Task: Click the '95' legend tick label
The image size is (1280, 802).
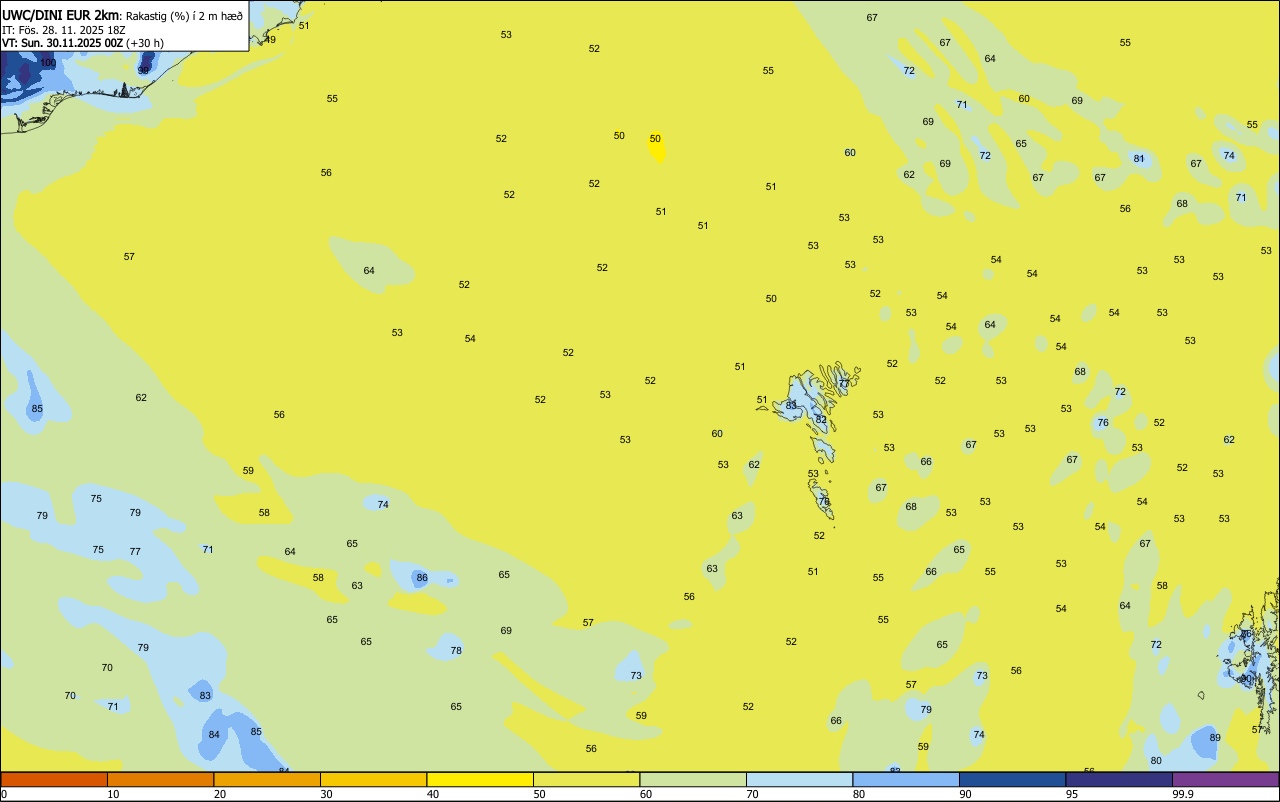Action: coord(1072,794)
